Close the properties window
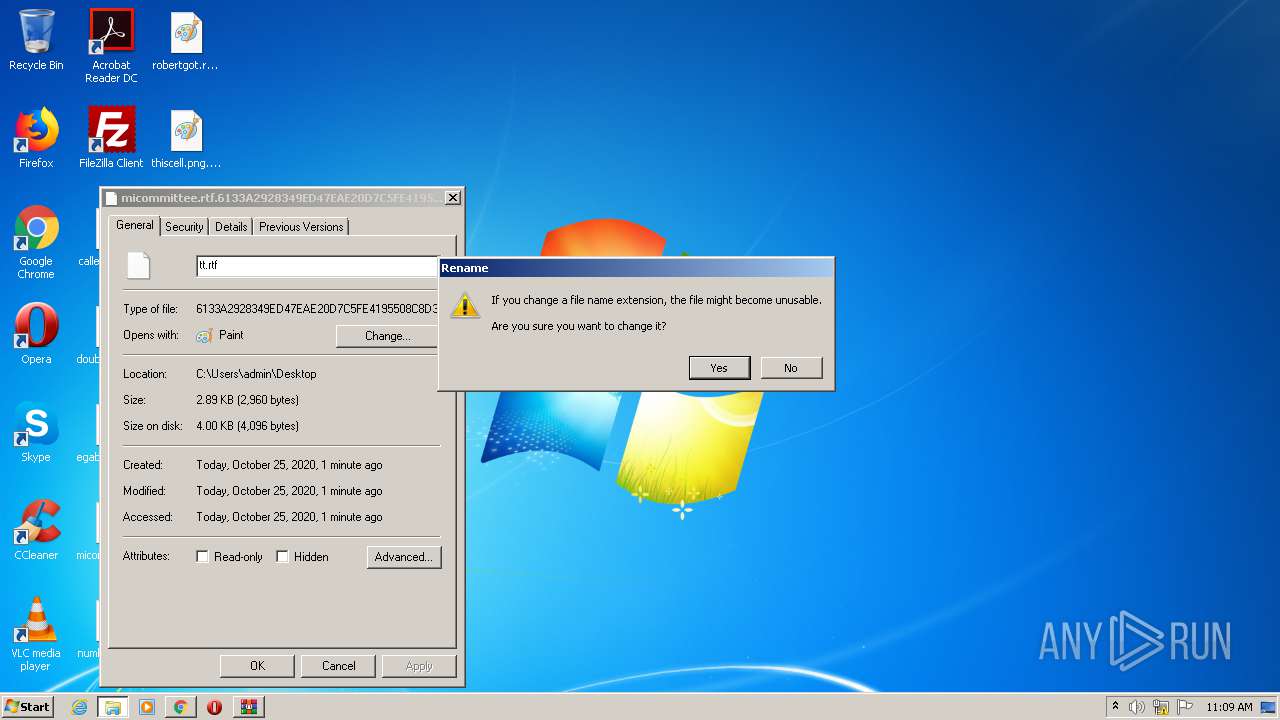This screenshot has height=720, width=1280. 452,198
